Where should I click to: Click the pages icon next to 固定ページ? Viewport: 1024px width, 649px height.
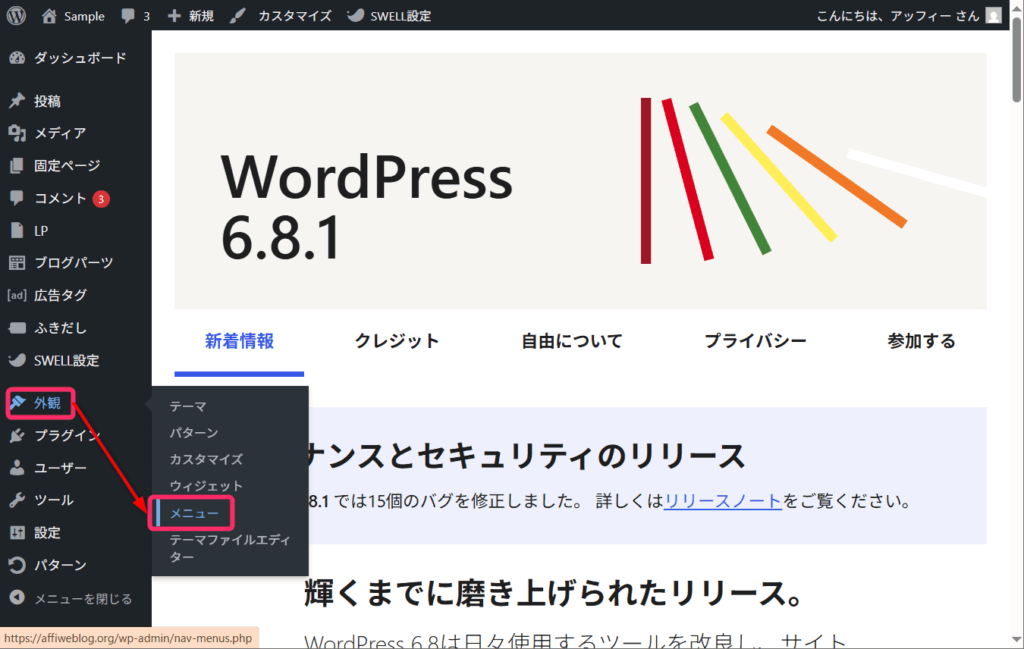(x=17, y=166)
